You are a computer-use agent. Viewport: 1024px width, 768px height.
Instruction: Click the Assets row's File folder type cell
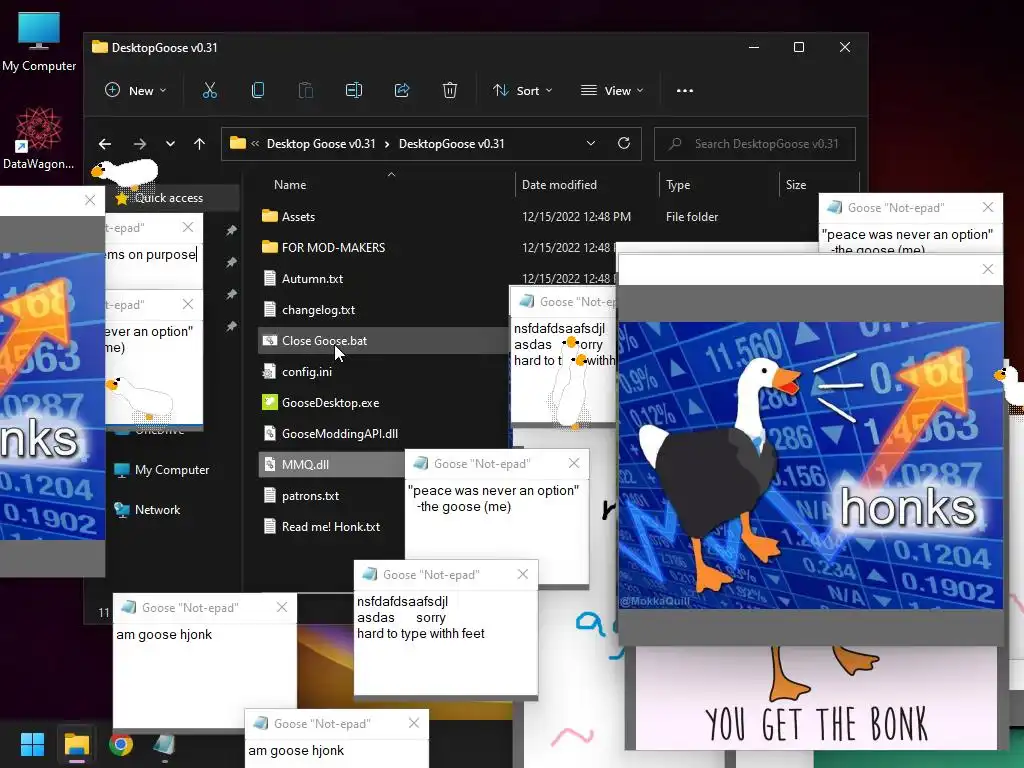[692, 217]
